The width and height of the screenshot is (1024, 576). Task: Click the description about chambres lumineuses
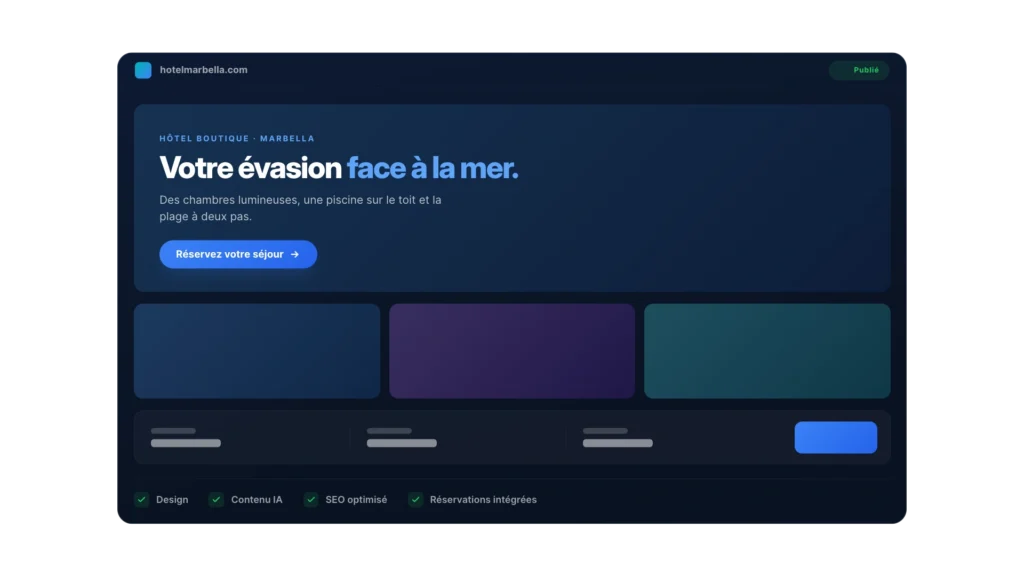coord(300,208)
